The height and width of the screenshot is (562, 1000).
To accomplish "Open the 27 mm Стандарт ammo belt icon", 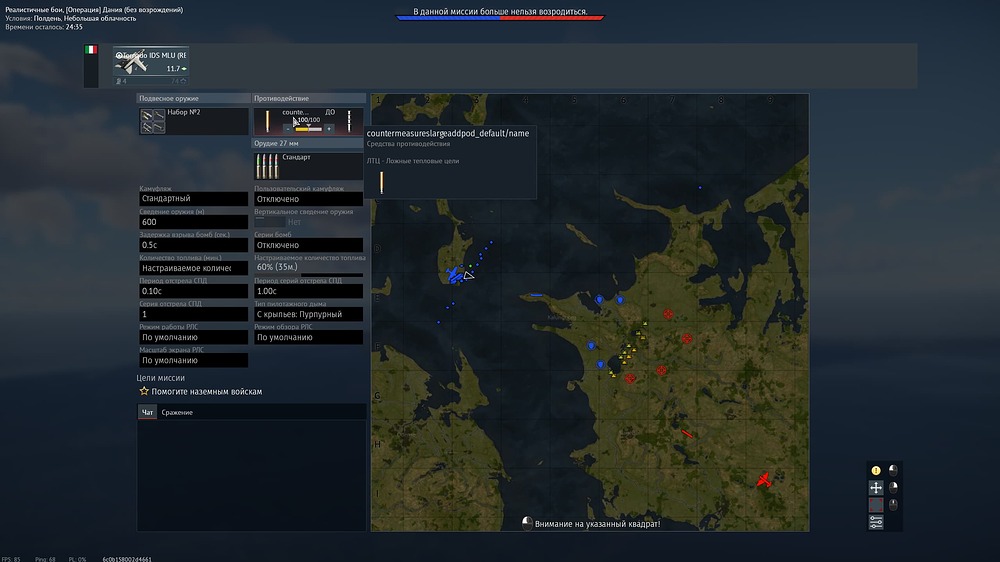I will pos(267,166).
